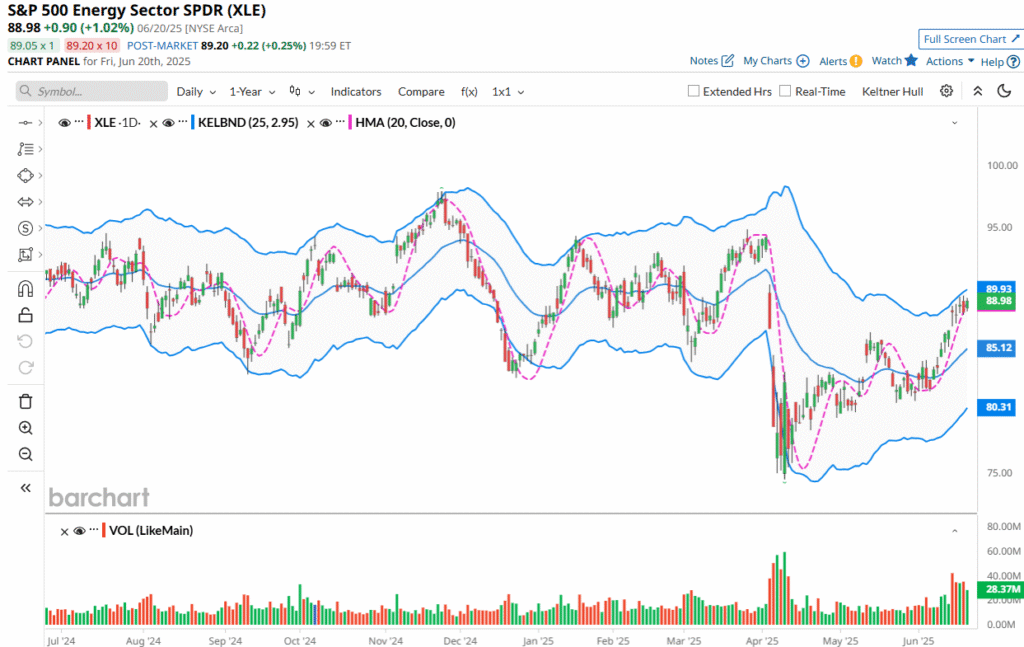Open the Indicators menu
The height and width of the screenshot is (647, 1024).
(356, 91)
